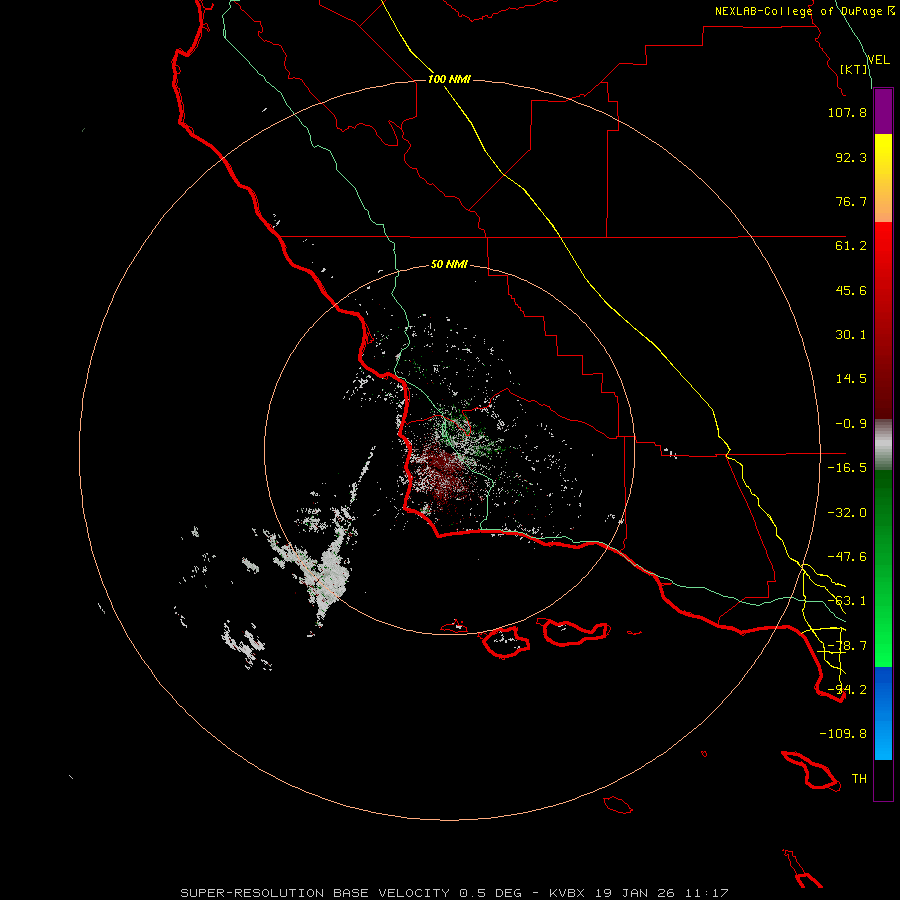
Task: Click the 50 NMI range ring label
Action: (x=449, y=265)
